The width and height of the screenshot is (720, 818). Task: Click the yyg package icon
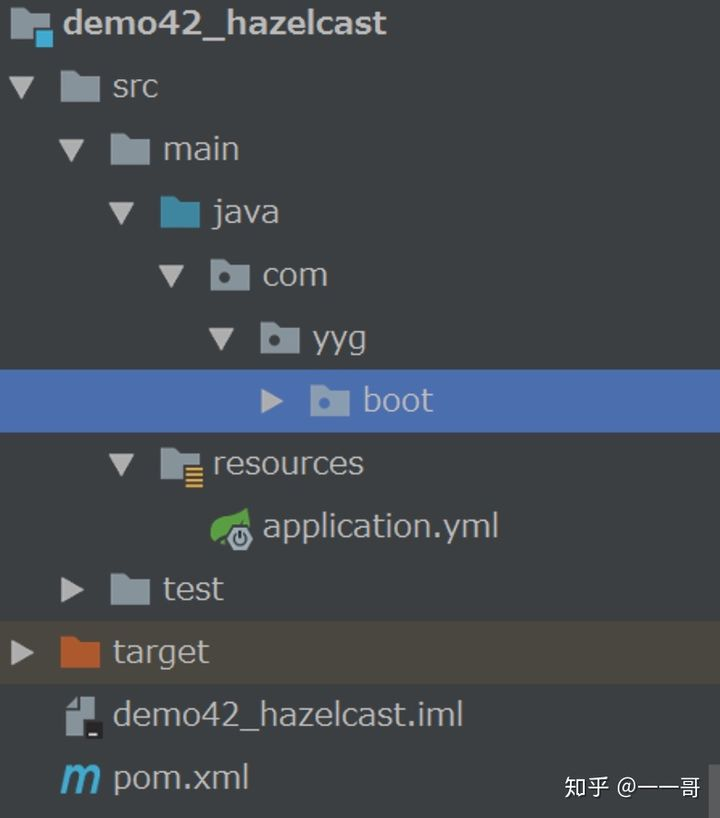(x=280, y=338)
